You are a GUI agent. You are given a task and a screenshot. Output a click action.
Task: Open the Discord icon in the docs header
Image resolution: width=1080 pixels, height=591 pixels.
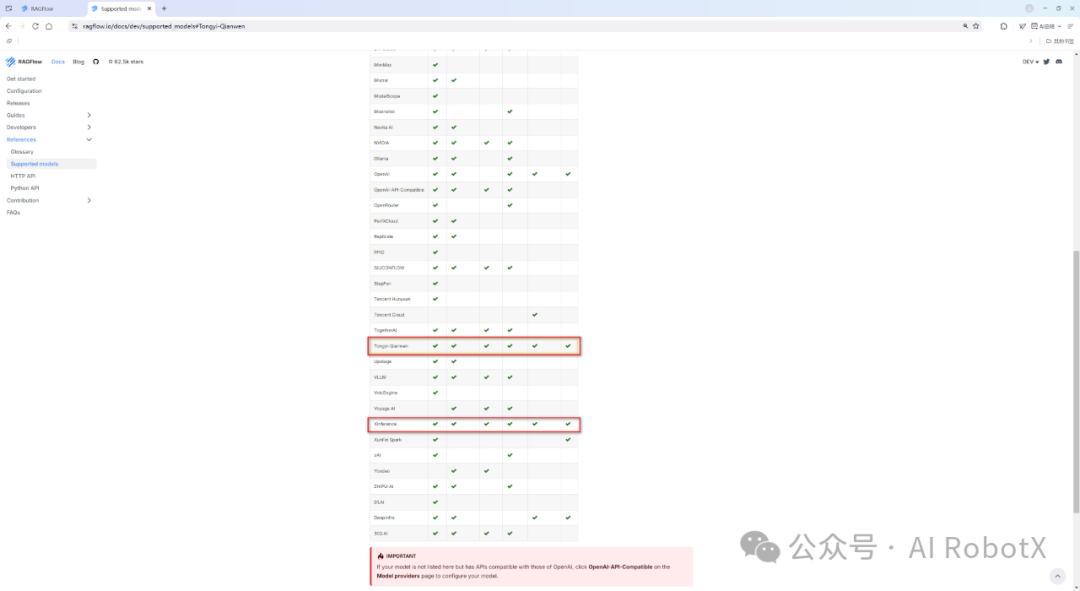click(x=1059, y=62)
